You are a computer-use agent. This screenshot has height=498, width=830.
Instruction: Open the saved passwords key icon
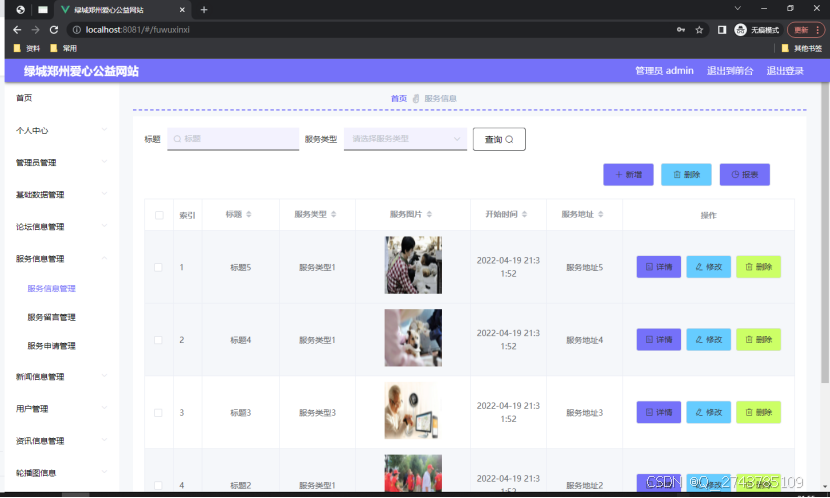point(681,30)
